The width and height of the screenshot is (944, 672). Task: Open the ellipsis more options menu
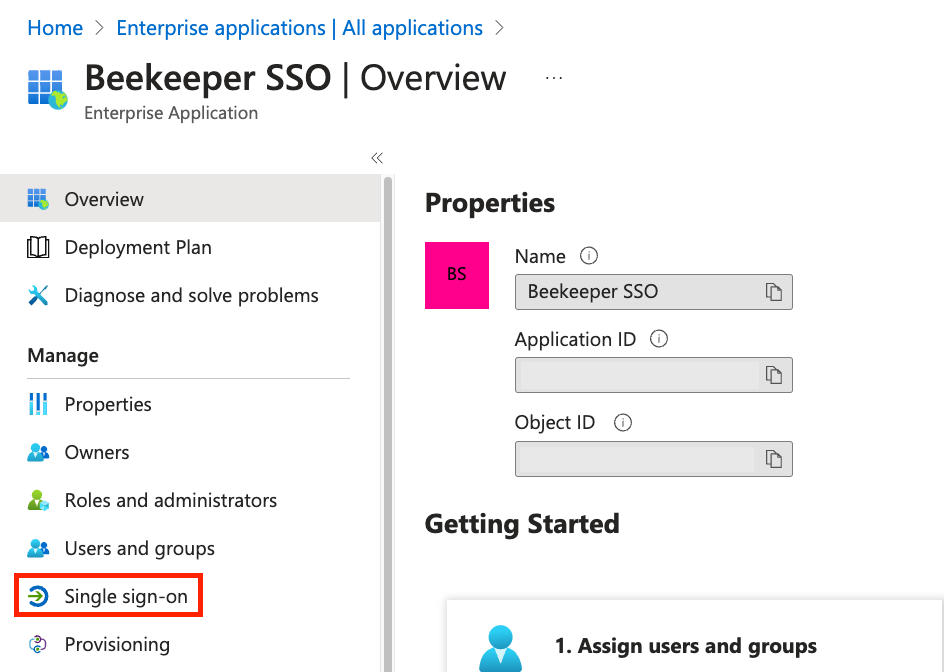(x=553, y=78)
